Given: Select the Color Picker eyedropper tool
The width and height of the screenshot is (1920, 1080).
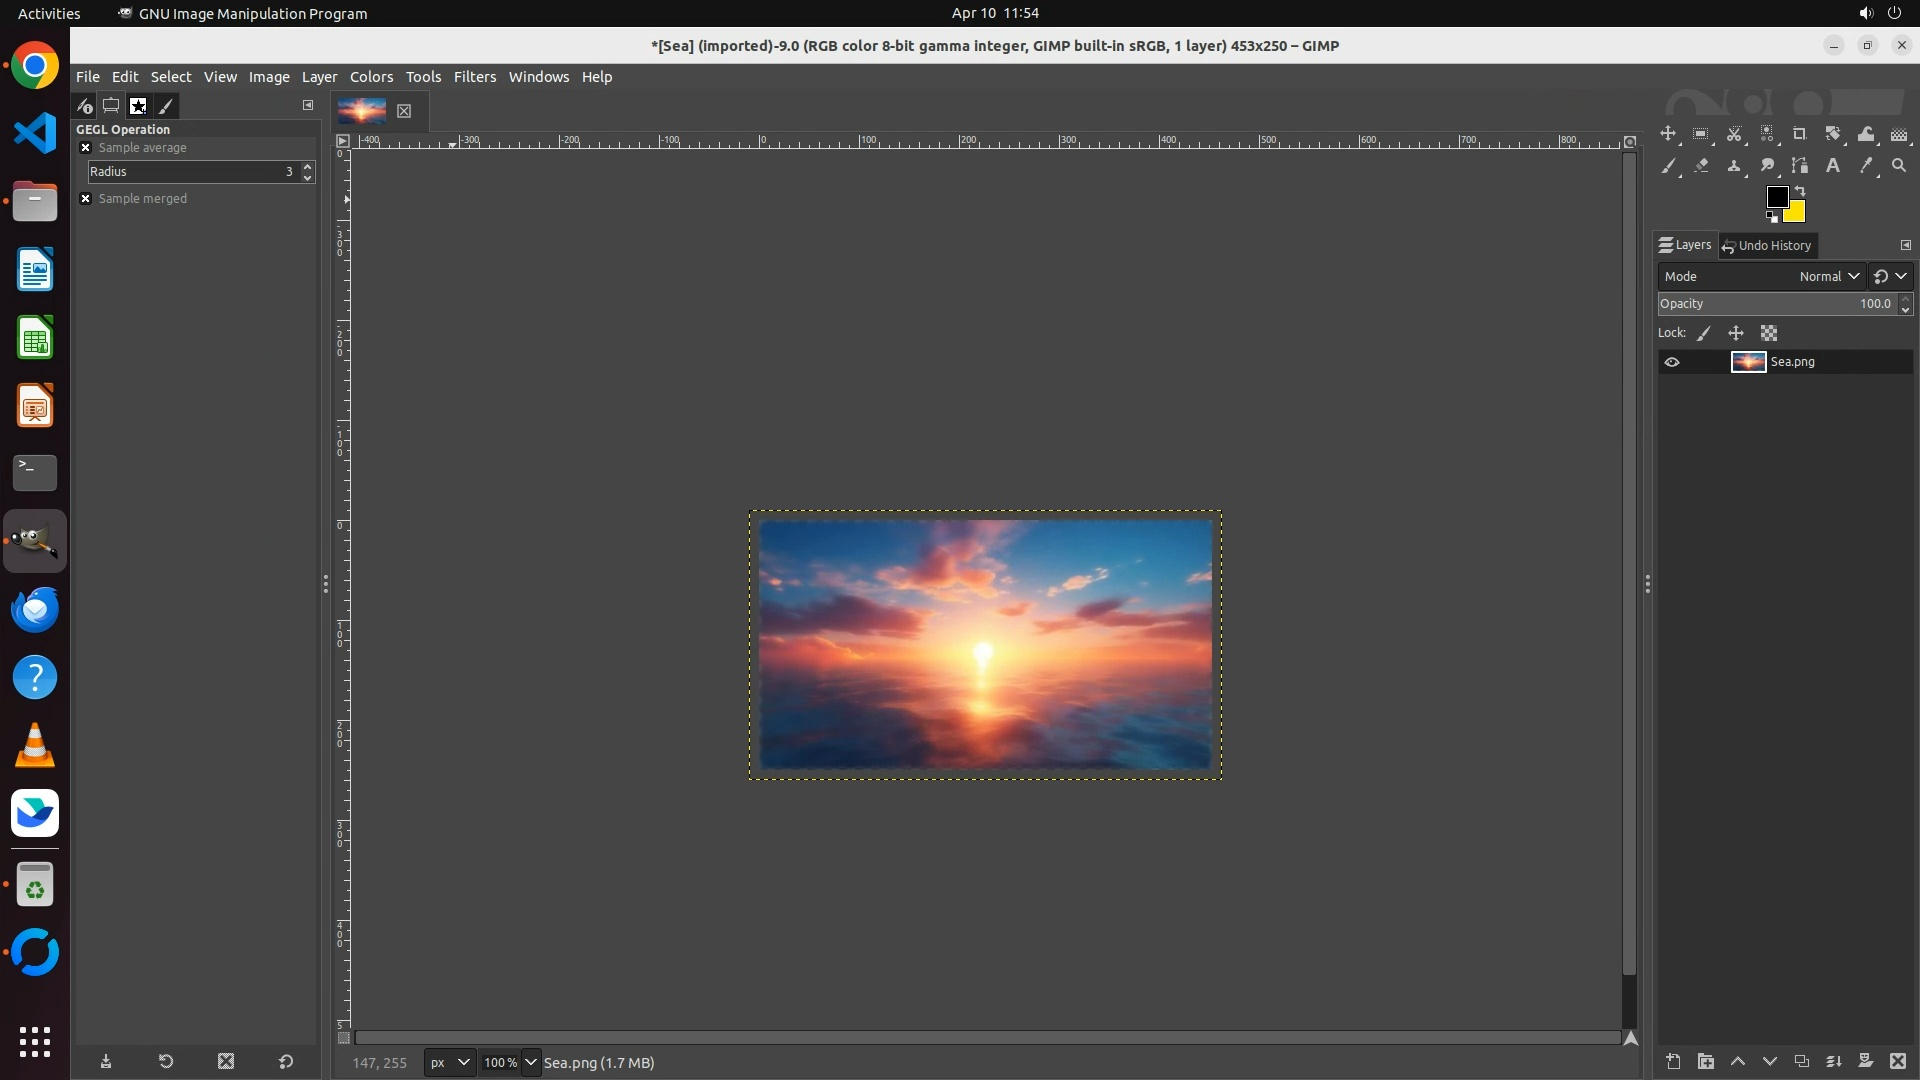Looking at the screenshot, I should click(1866, 166).
